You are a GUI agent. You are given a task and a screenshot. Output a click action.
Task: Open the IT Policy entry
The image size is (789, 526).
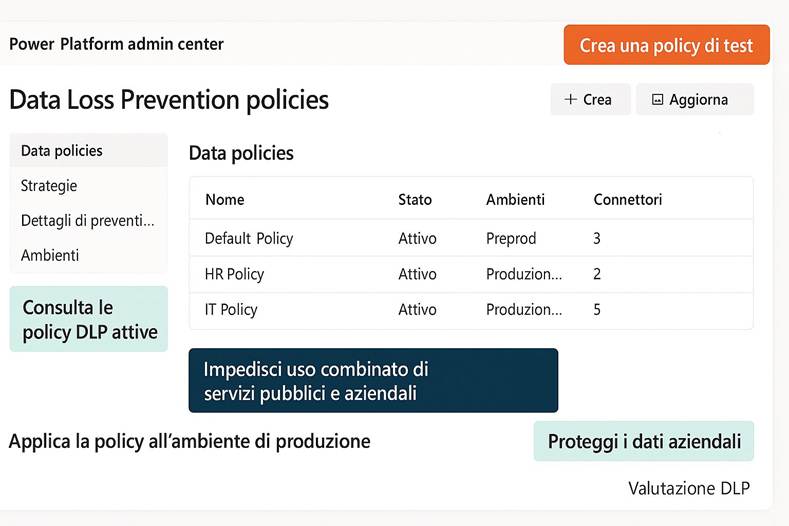coord(231,310)
